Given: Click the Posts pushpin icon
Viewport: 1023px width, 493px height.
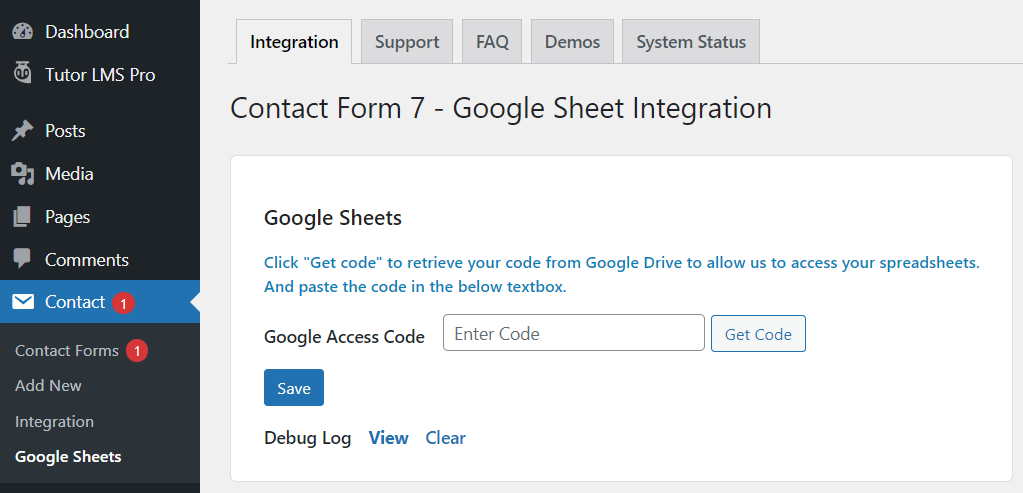Looking at the screenshot, I should [22, 130].
